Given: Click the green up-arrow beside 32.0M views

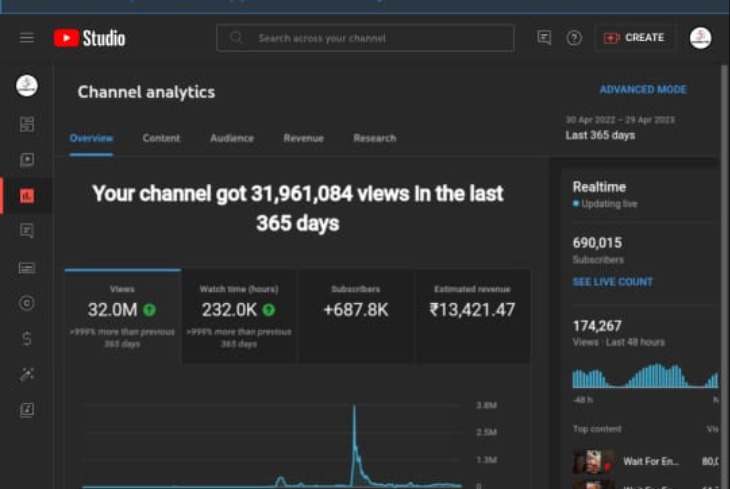Looking at the screenshot, I should coord(149,310).
